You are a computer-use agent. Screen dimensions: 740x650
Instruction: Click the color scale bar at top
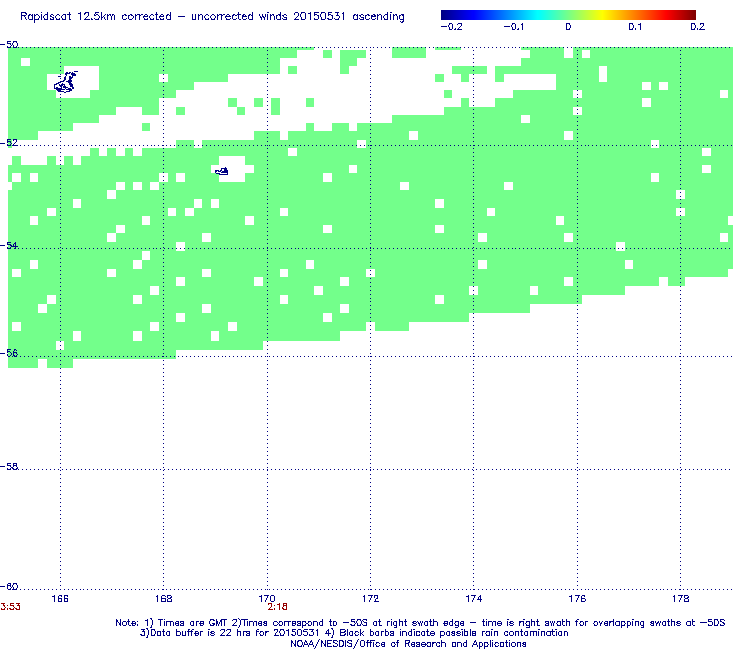(568, 15)
